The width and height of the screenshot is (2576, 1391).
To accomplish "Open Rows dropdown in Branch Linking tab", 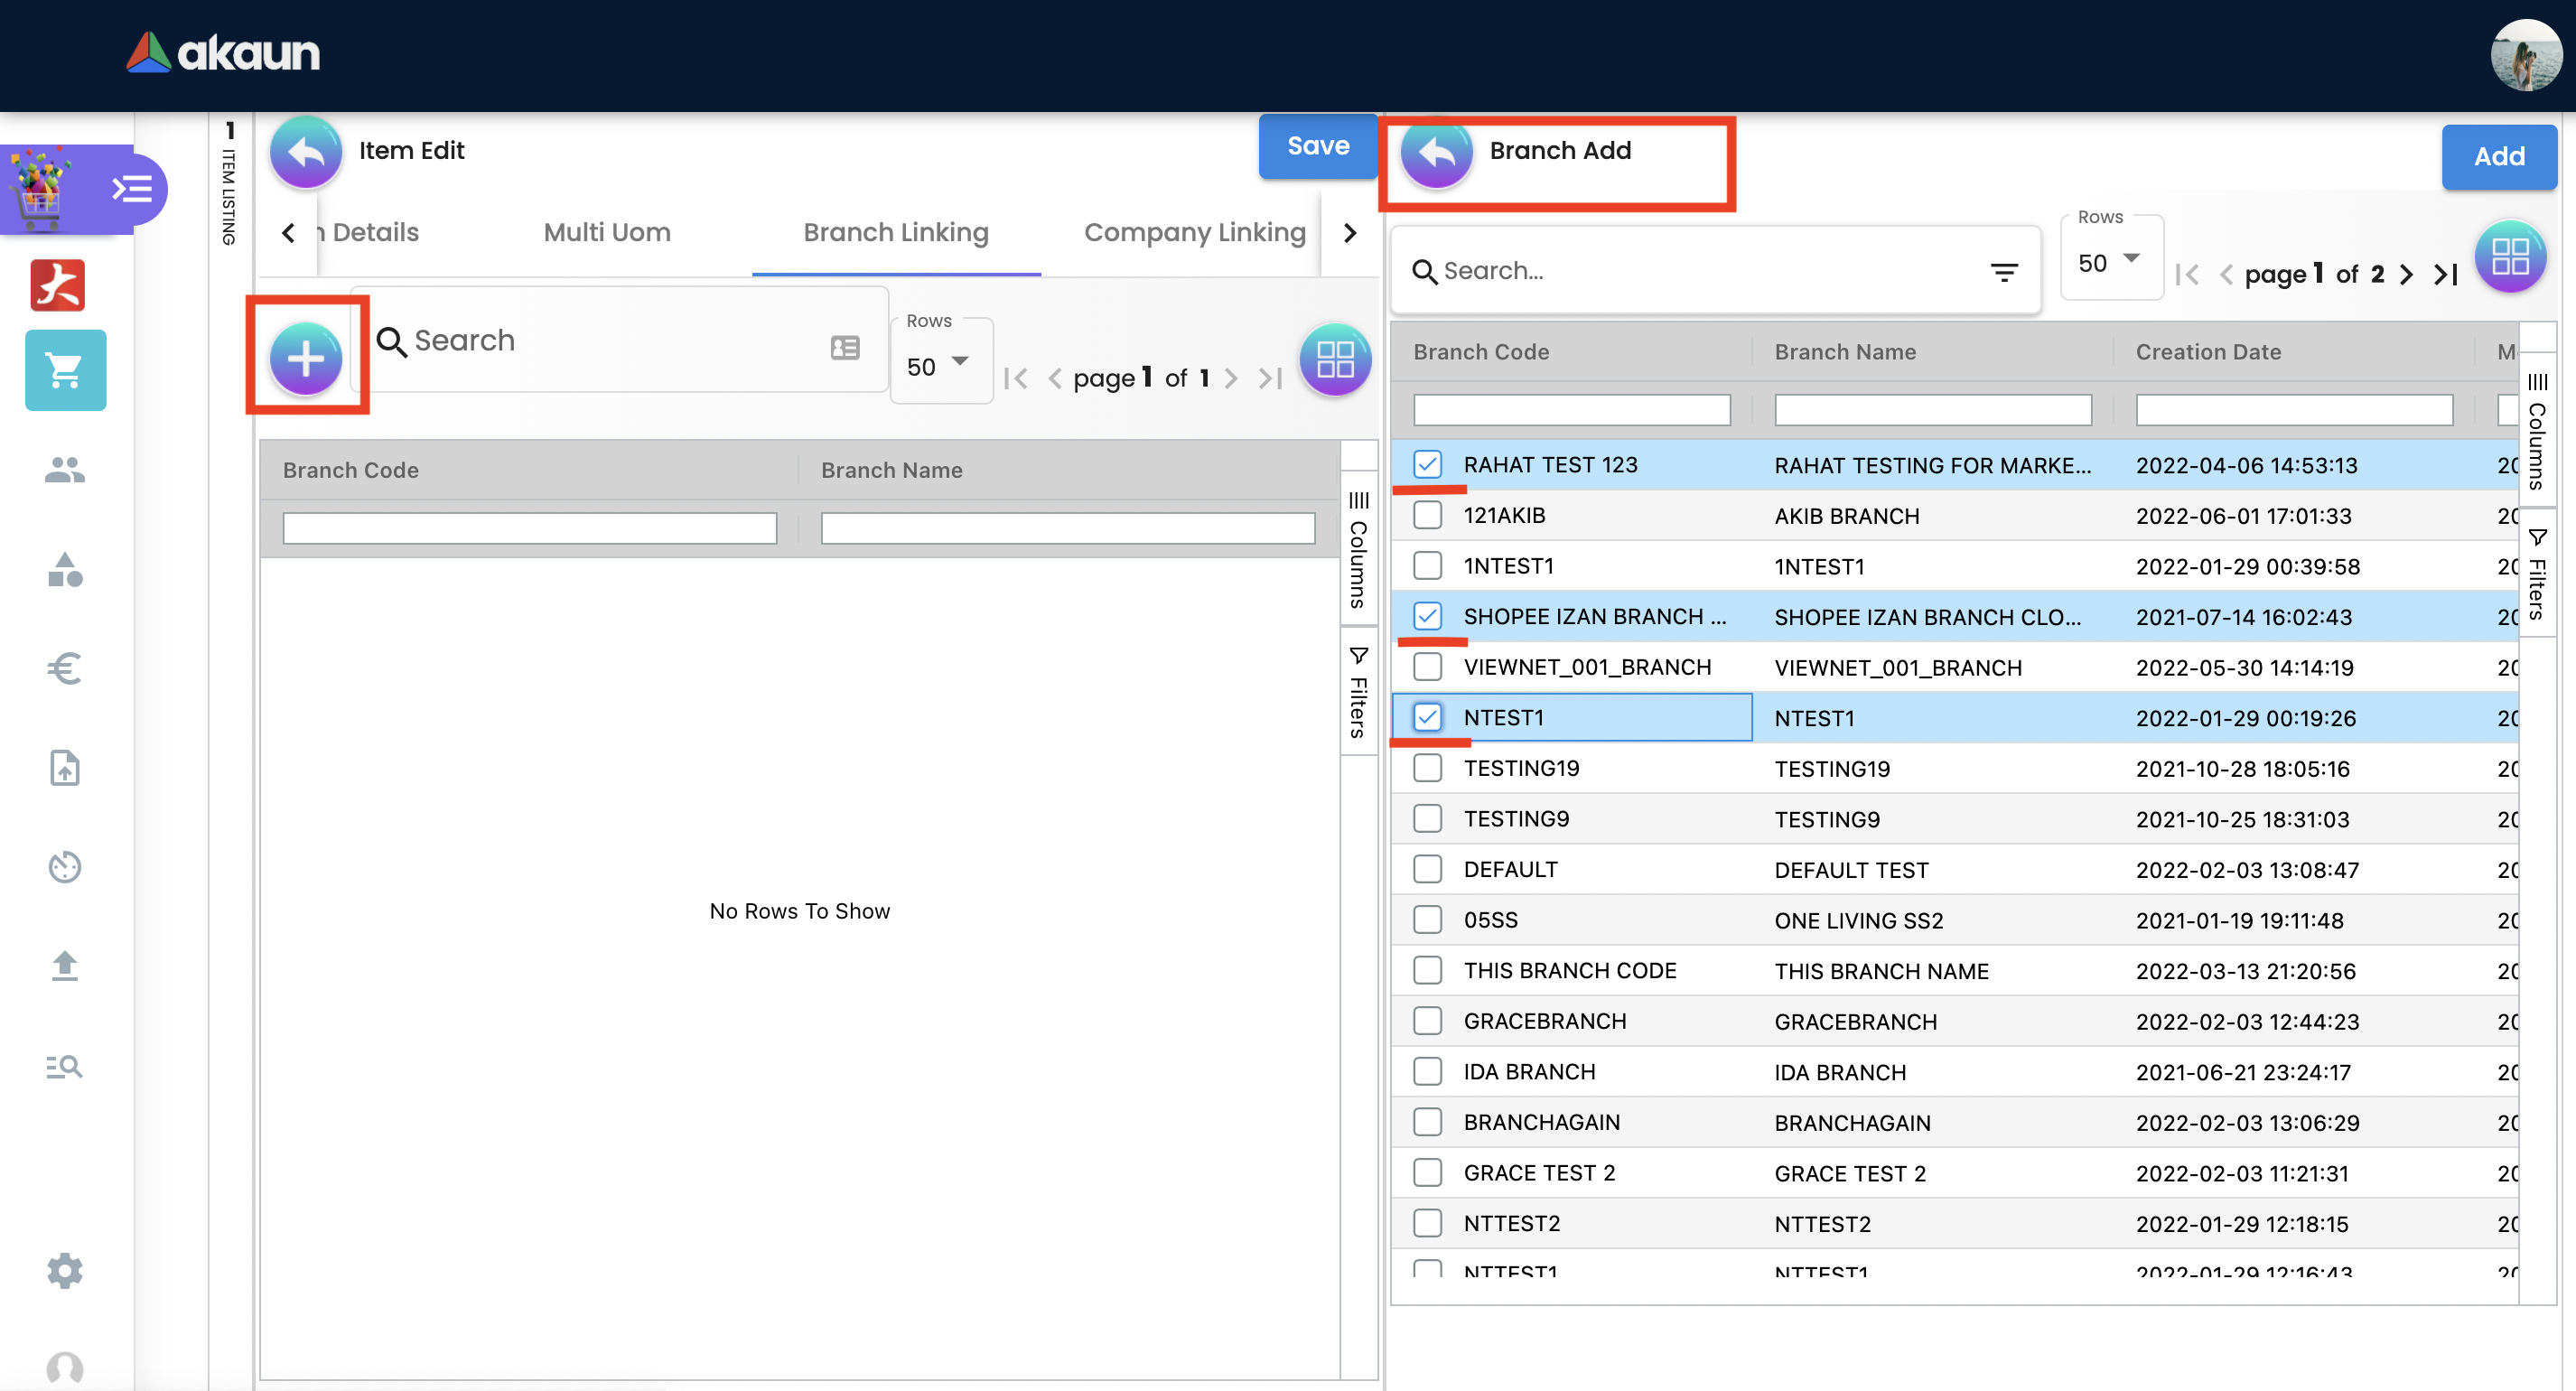I will tap(938, 366).
